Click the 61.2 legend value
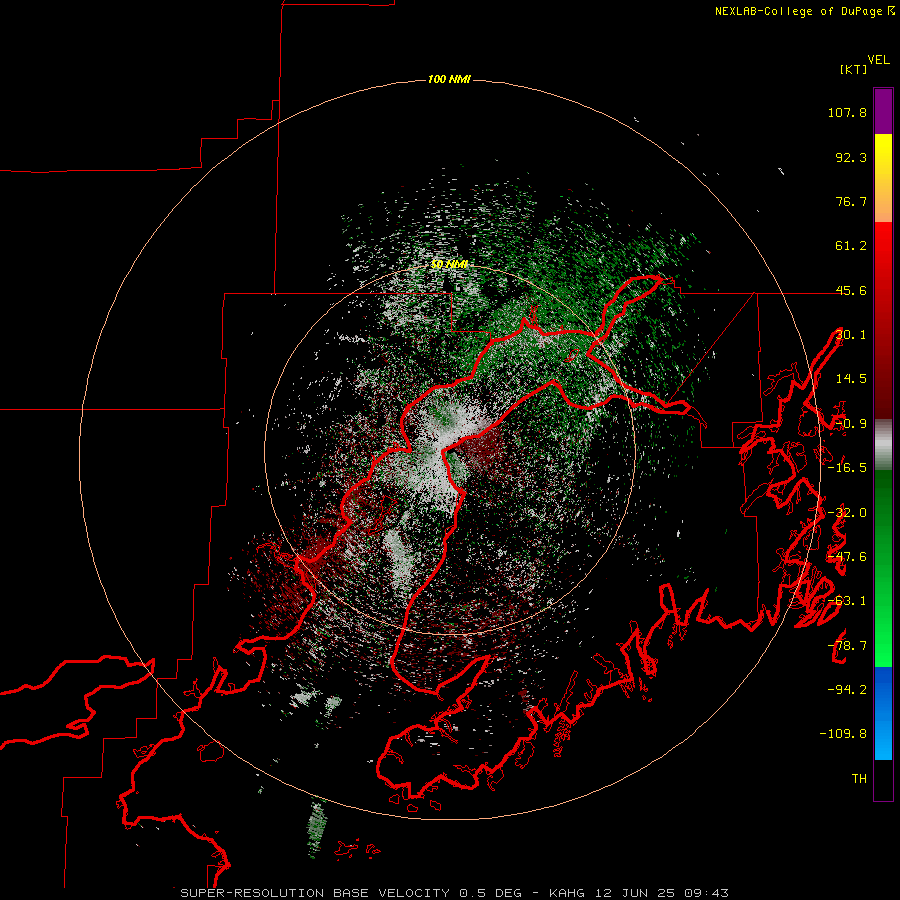900x900 pixels. [851, 246]
